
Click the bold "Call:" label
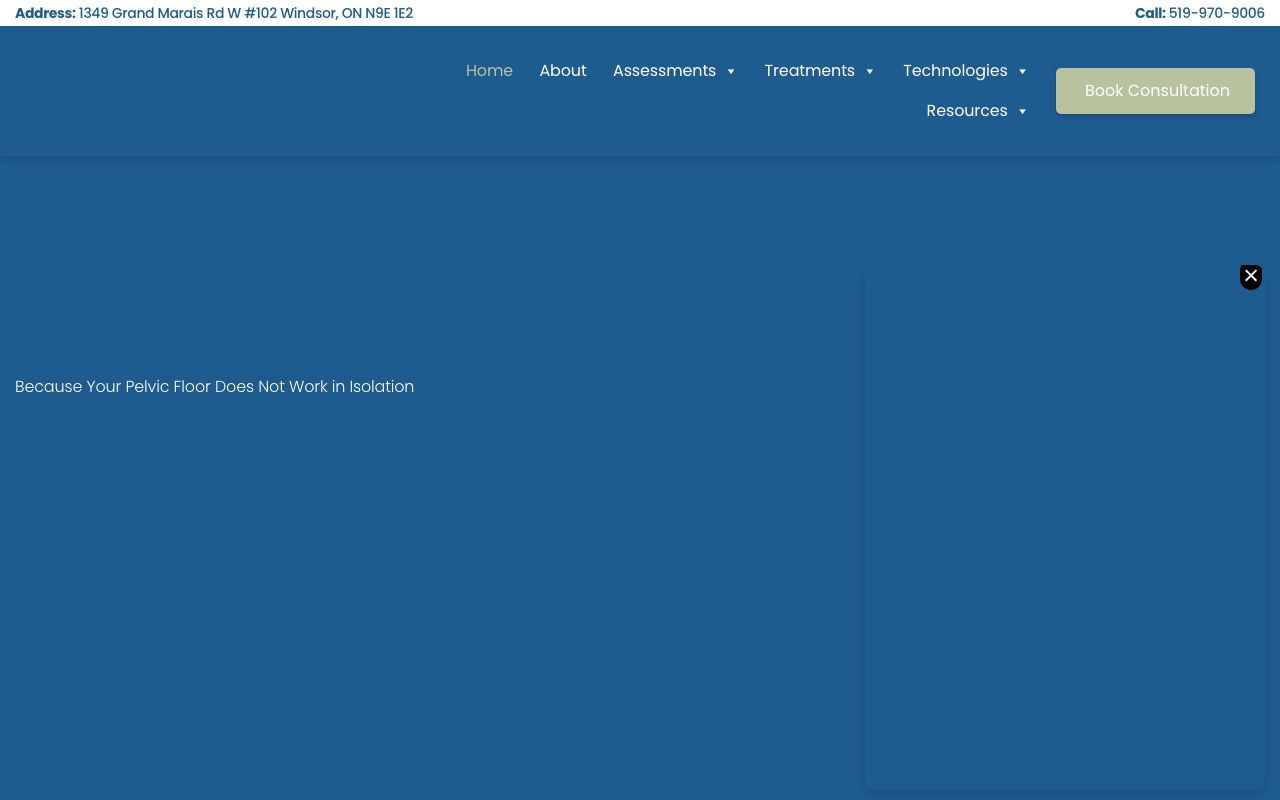[1149, 13]
